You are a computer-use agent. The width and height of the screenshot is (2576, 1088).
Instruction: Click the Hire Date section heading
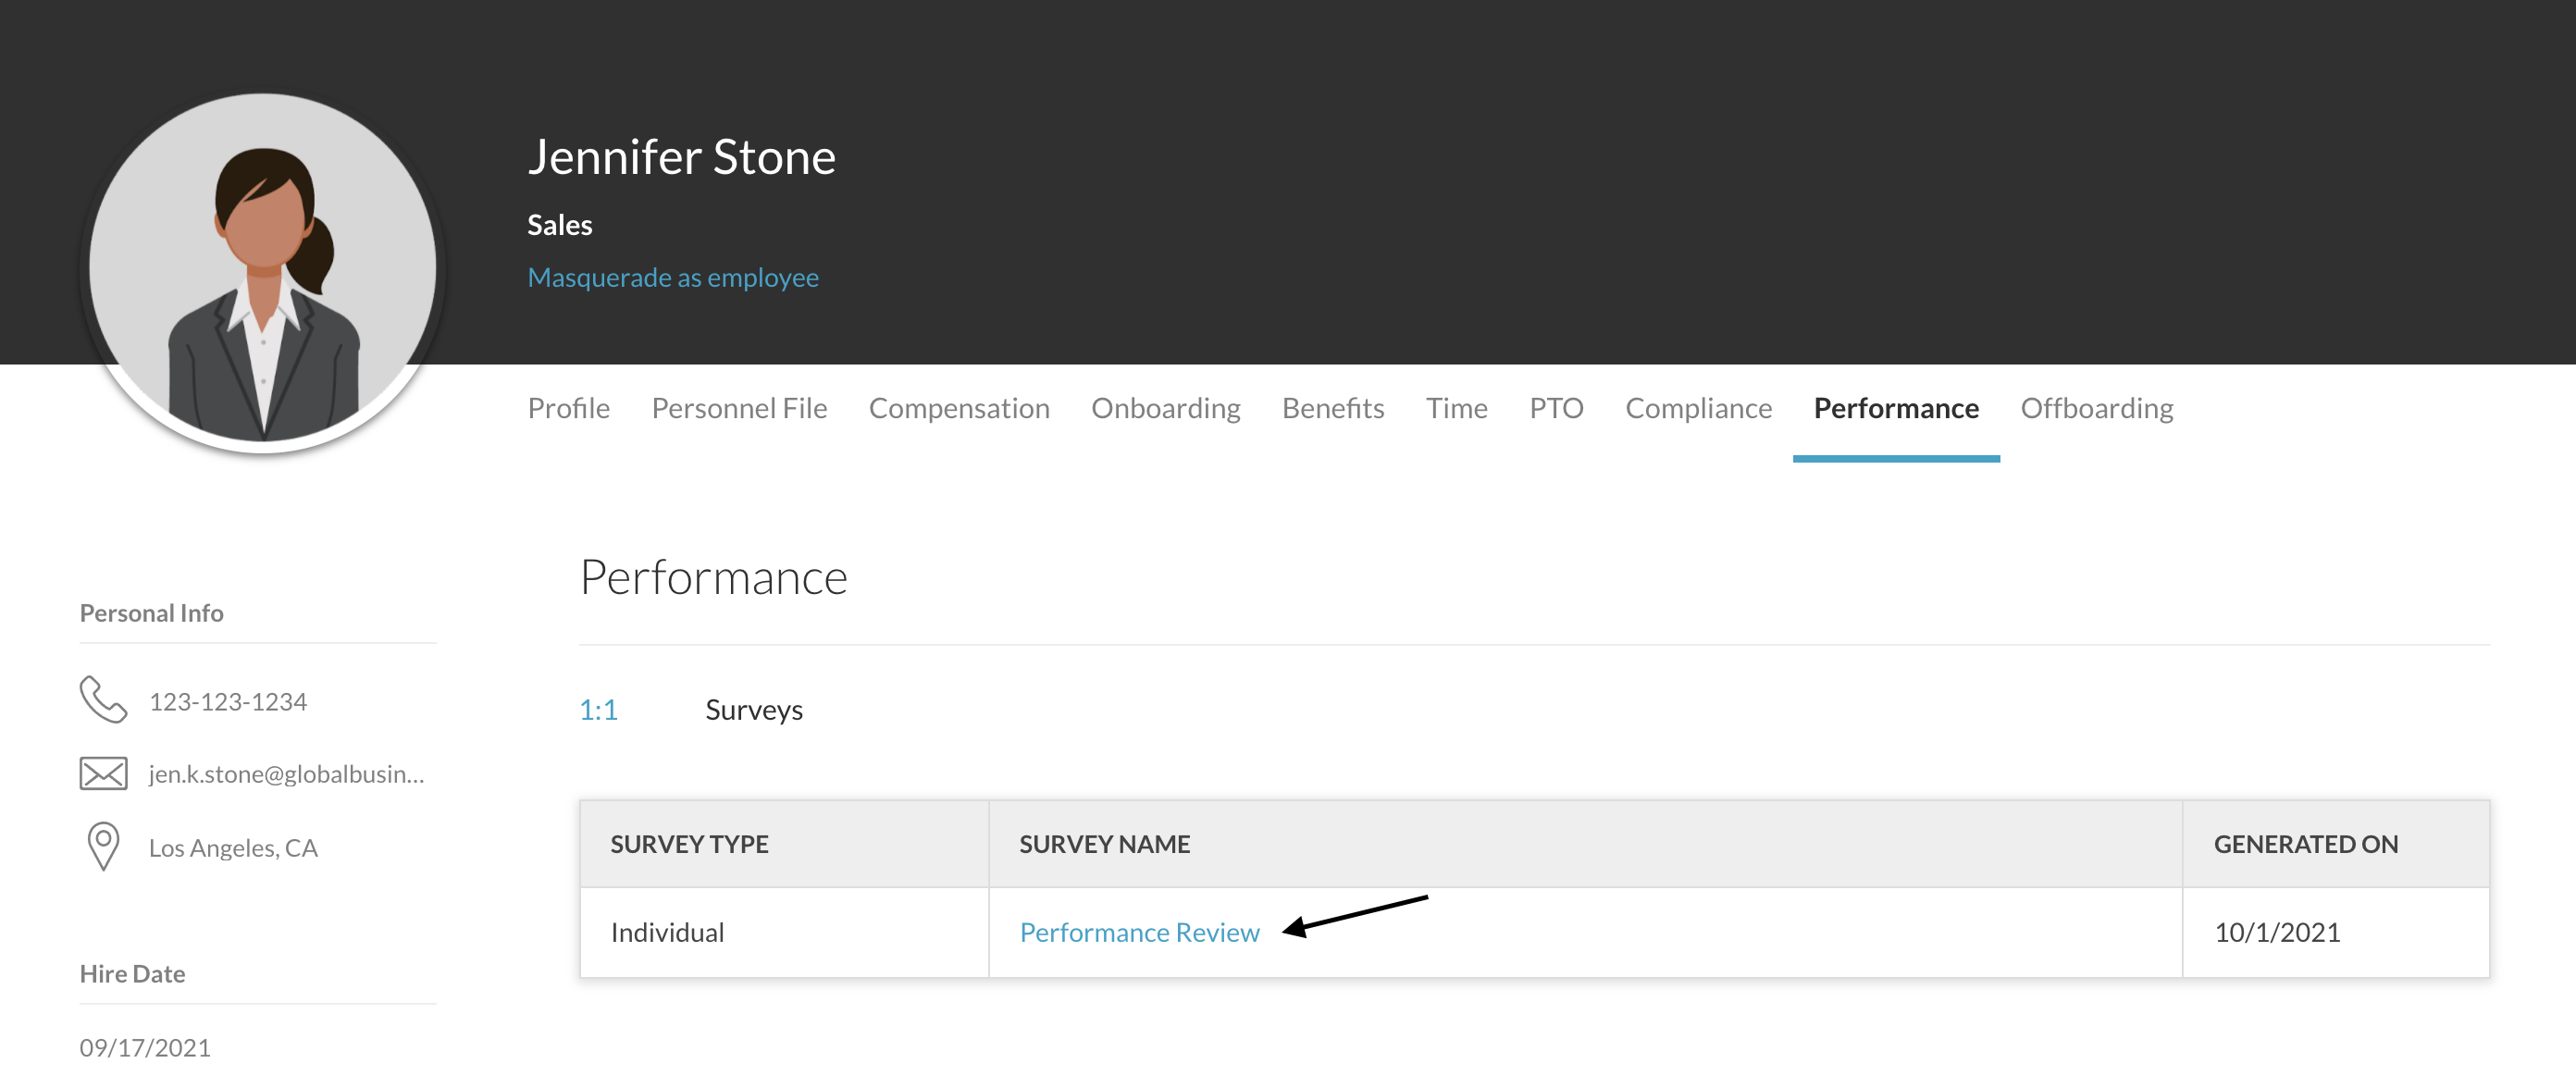(132, 973)
